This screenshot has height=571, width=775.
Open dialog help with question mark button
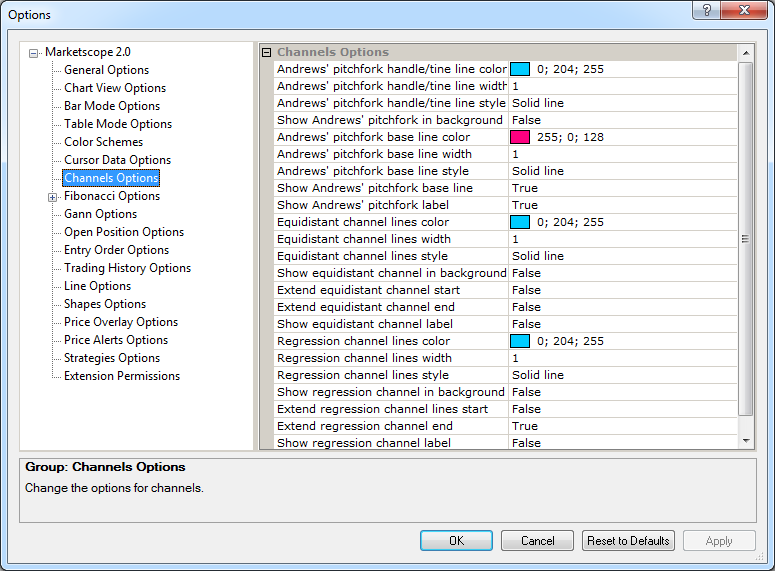tap(706, 10)
